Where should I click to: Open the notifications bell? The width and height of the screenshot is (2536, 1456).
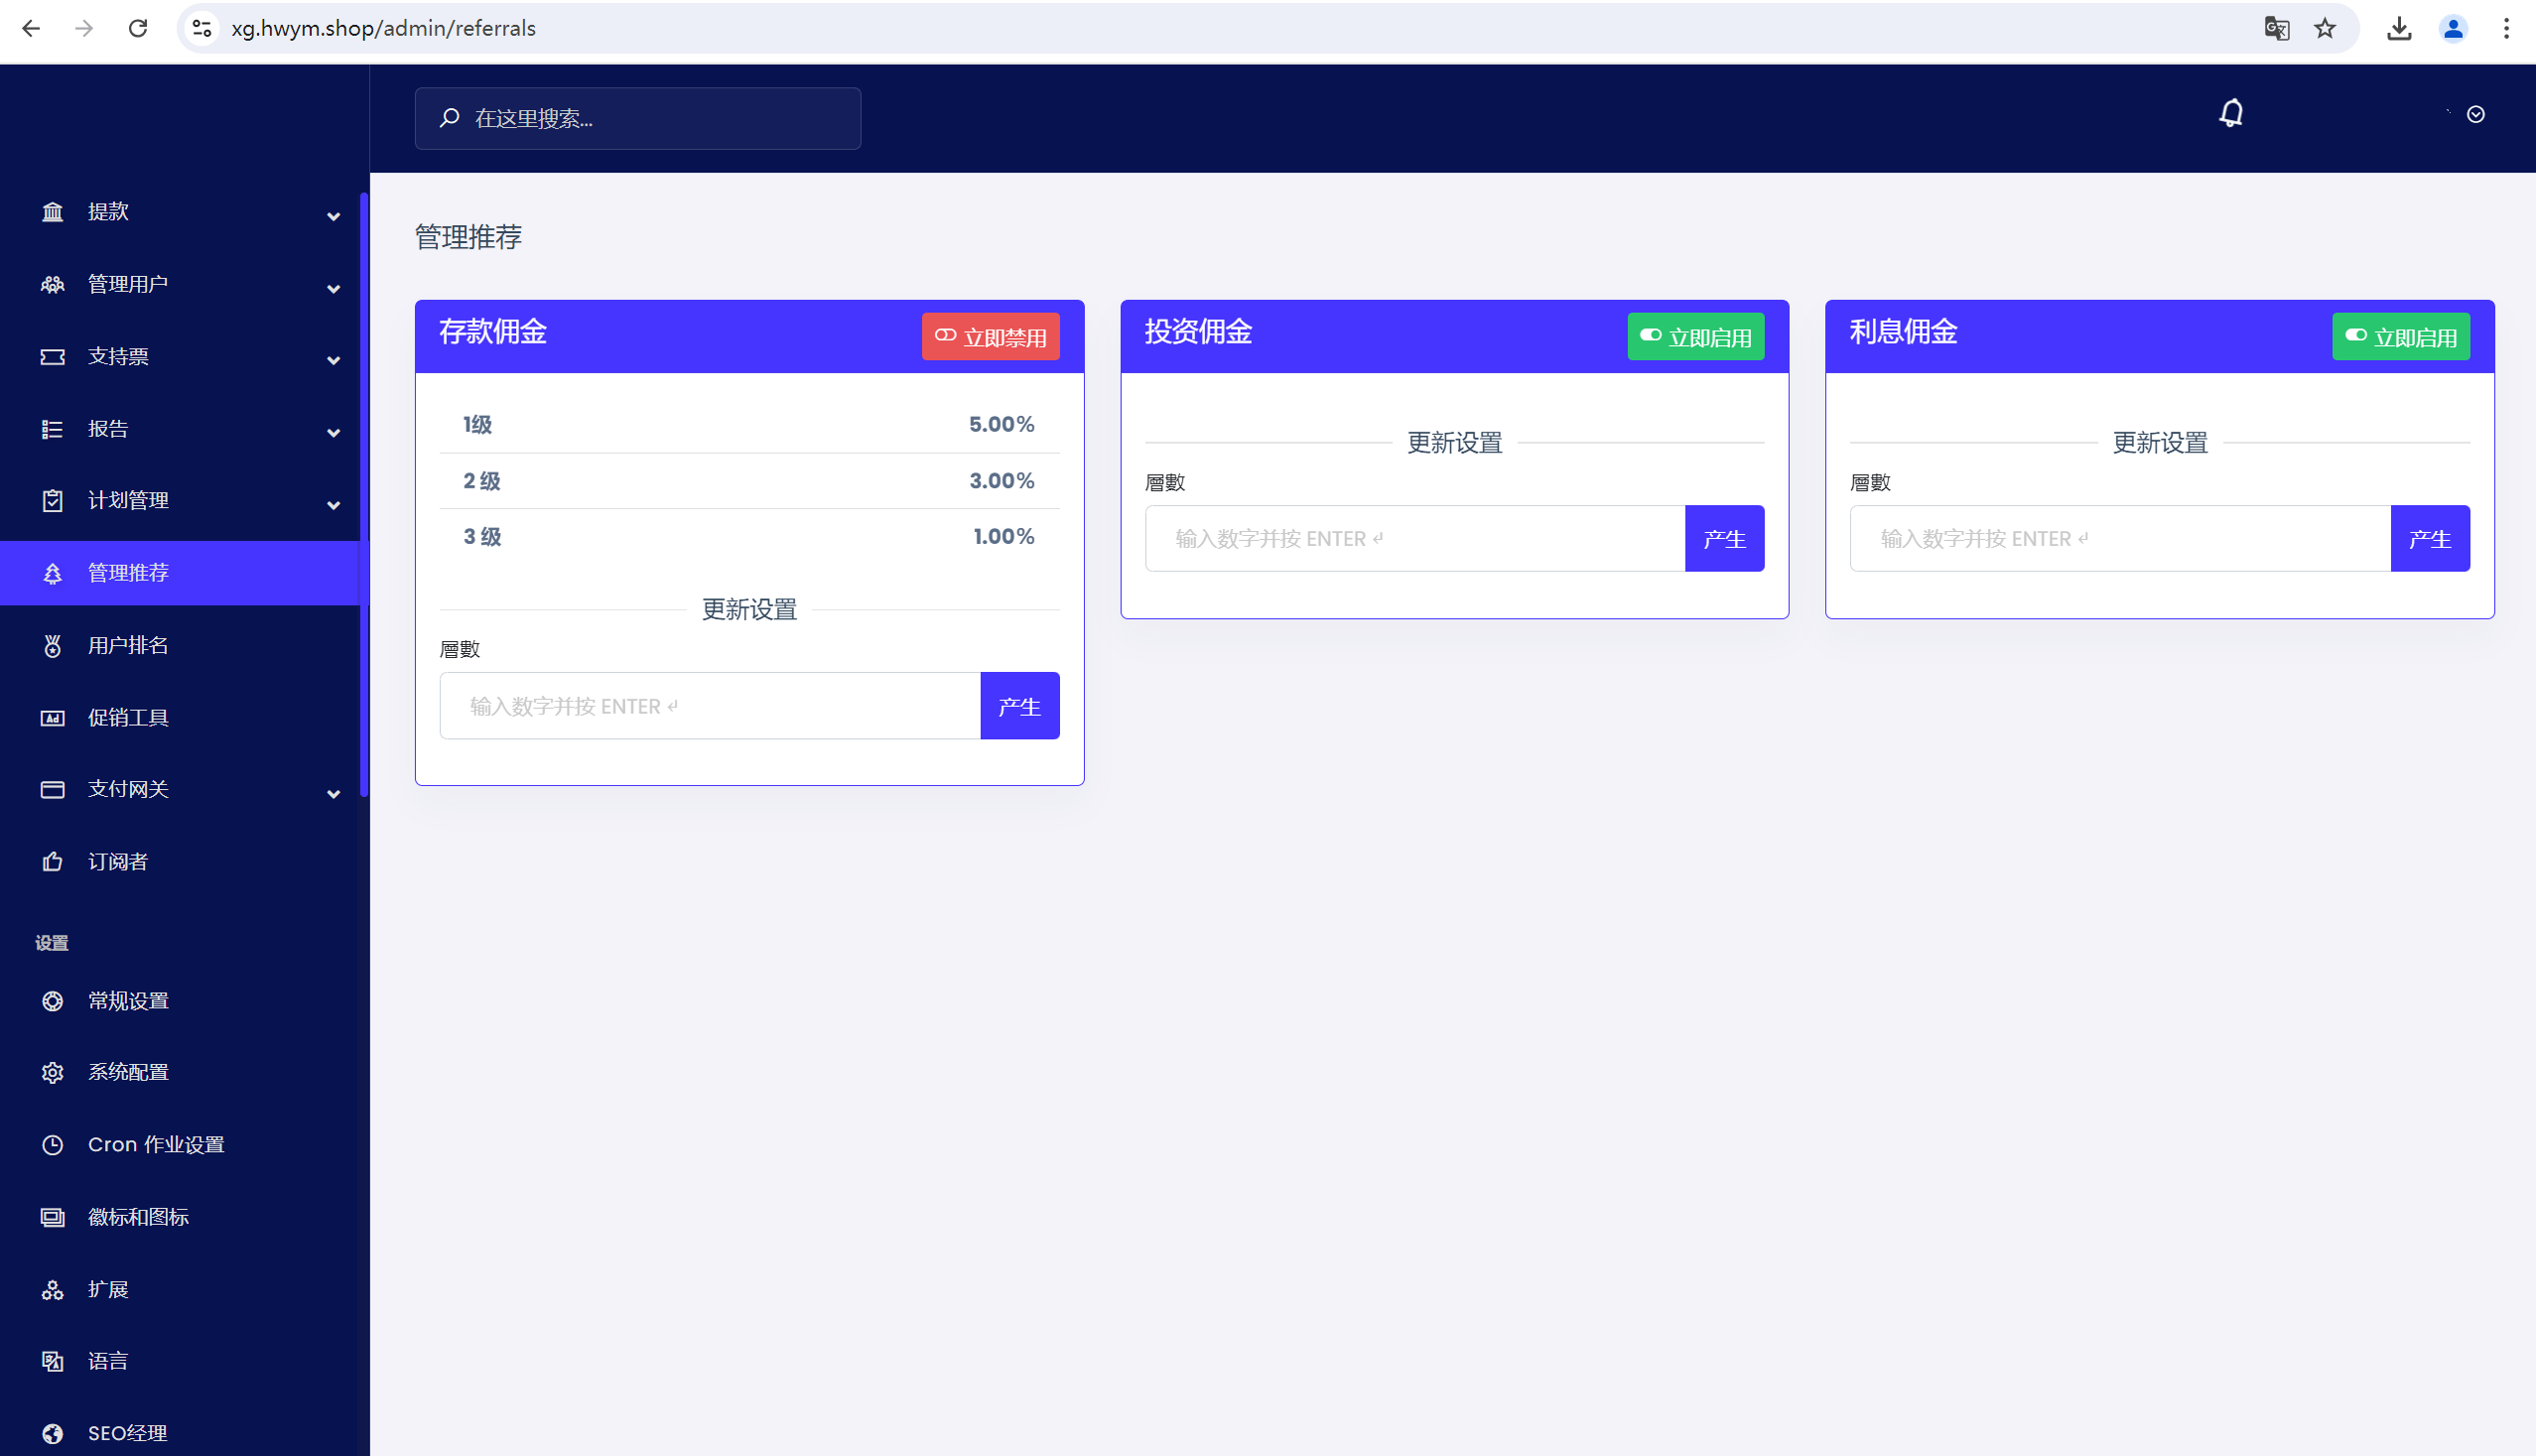pyautogui.click(x=2231, y=113)
